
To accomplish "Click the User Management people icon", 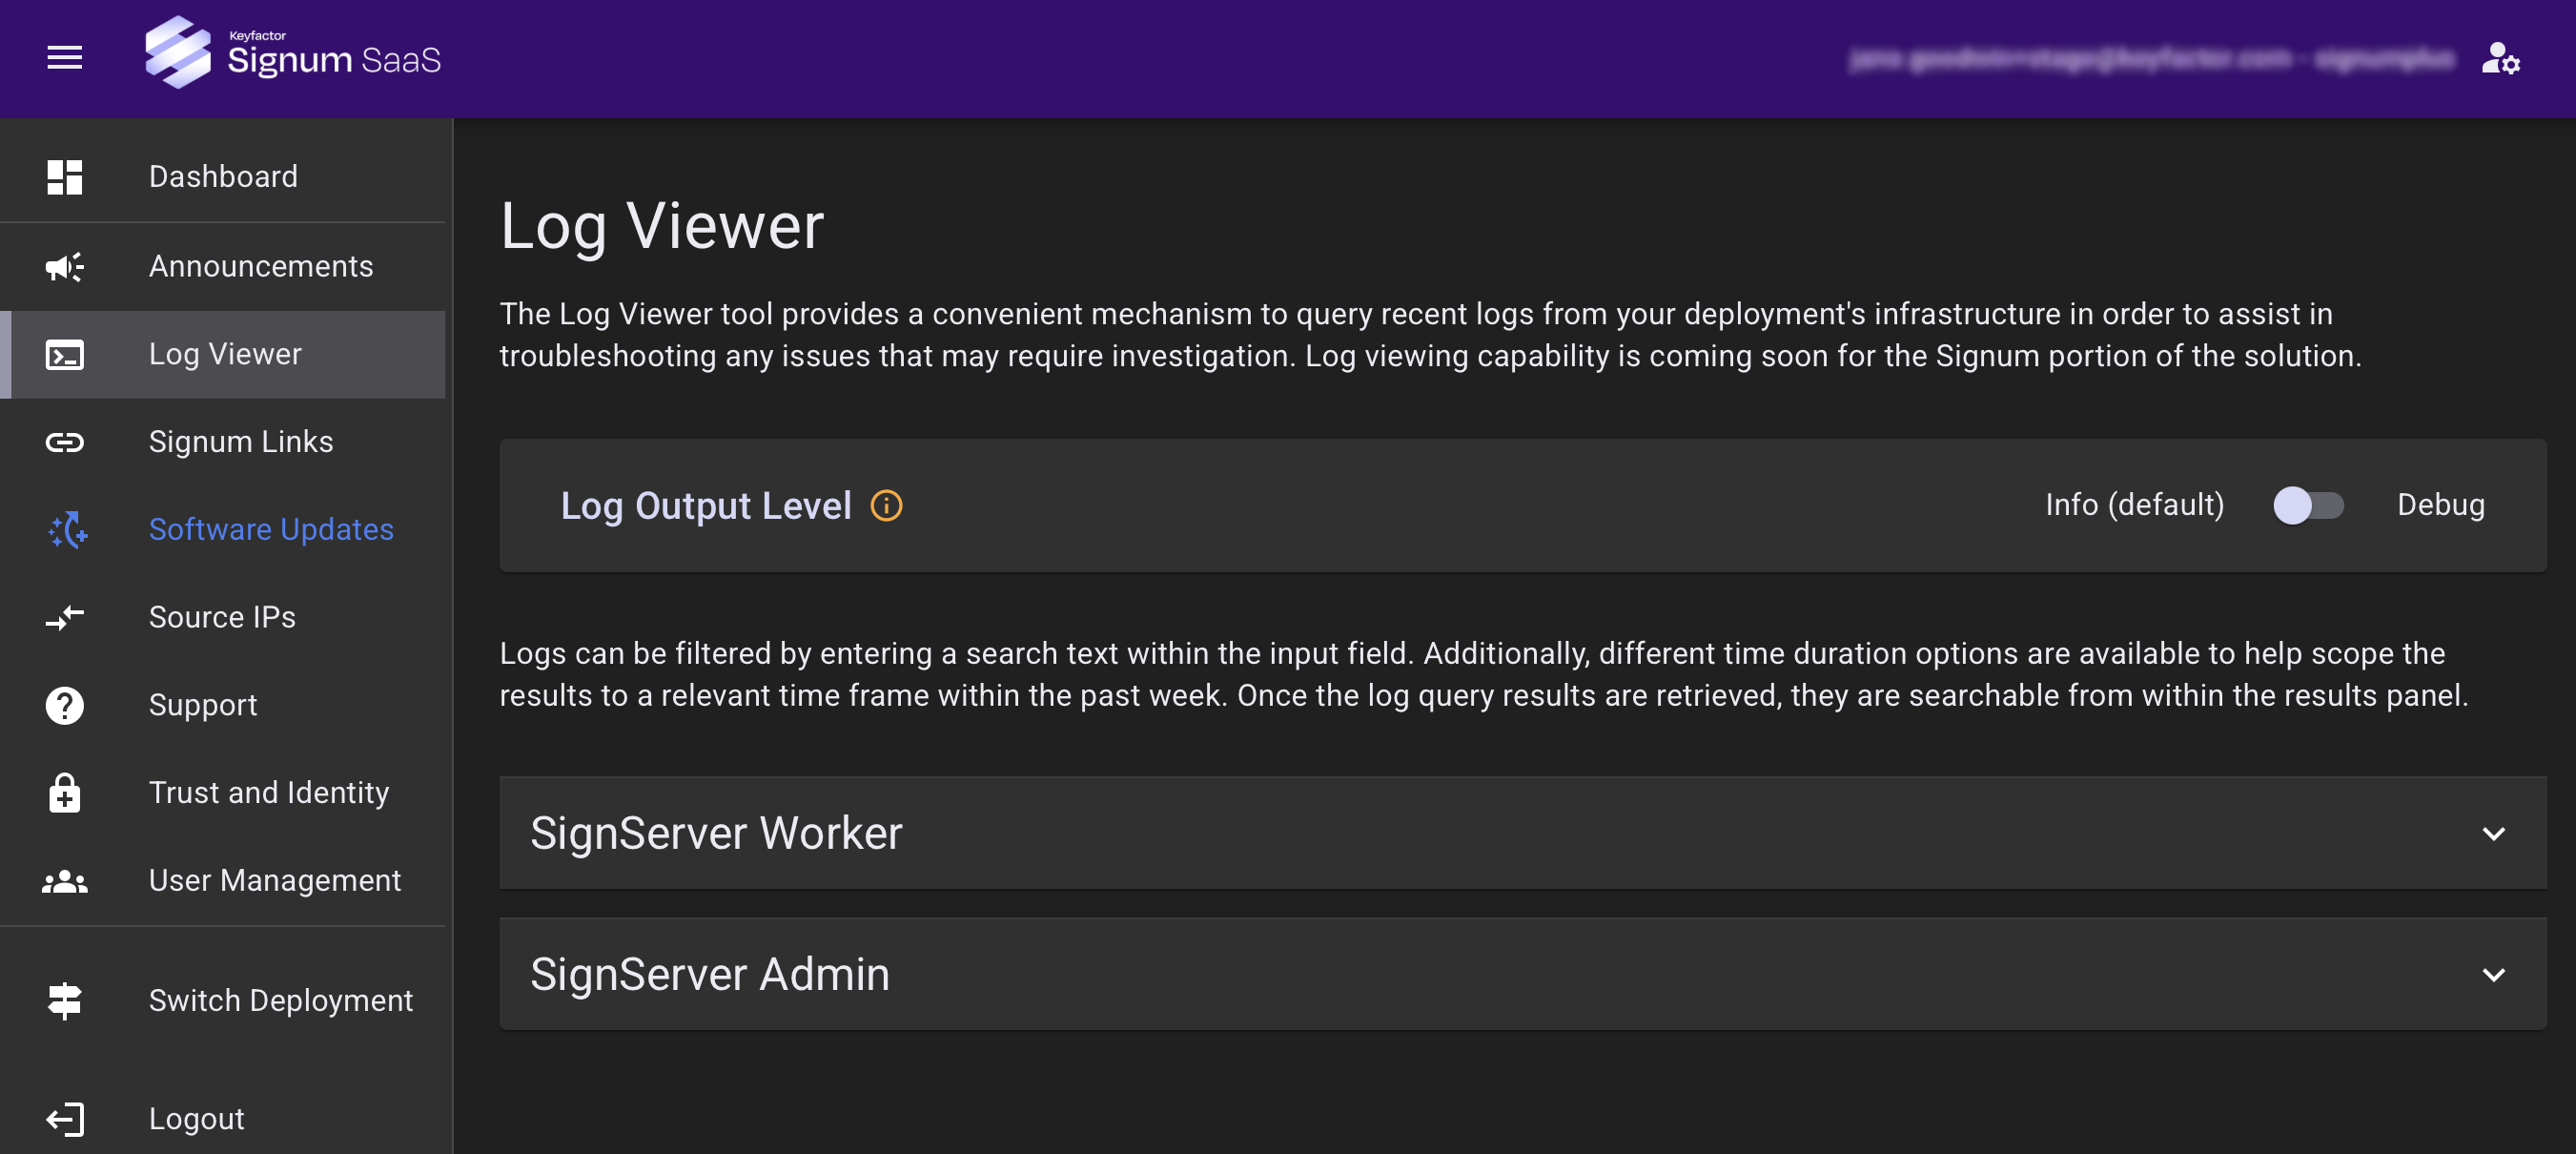I will click(x=65, y=881).
